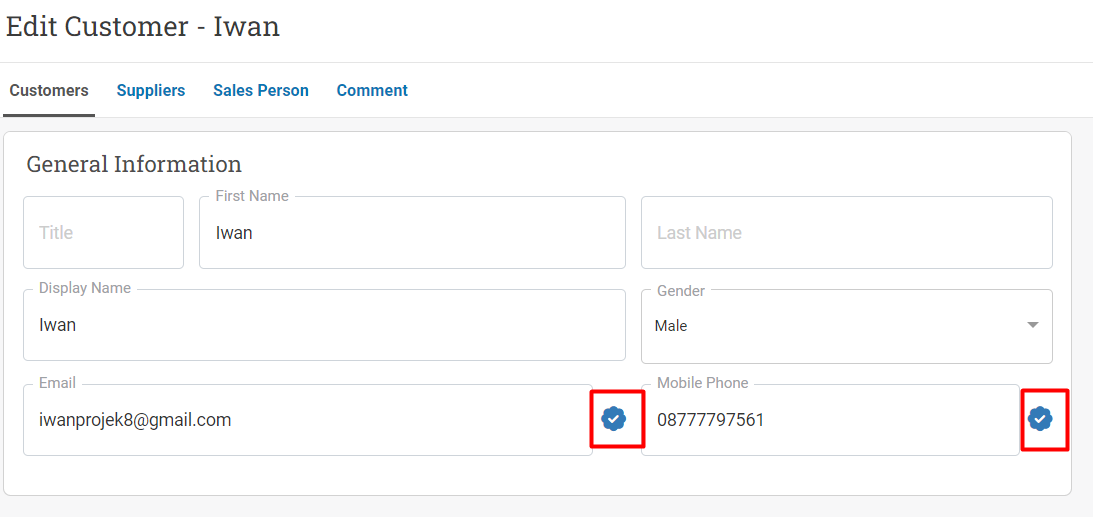This screenshot has height=517, width=1093.
Task: Click the Display Name field
Action: [x=324, y=325]
